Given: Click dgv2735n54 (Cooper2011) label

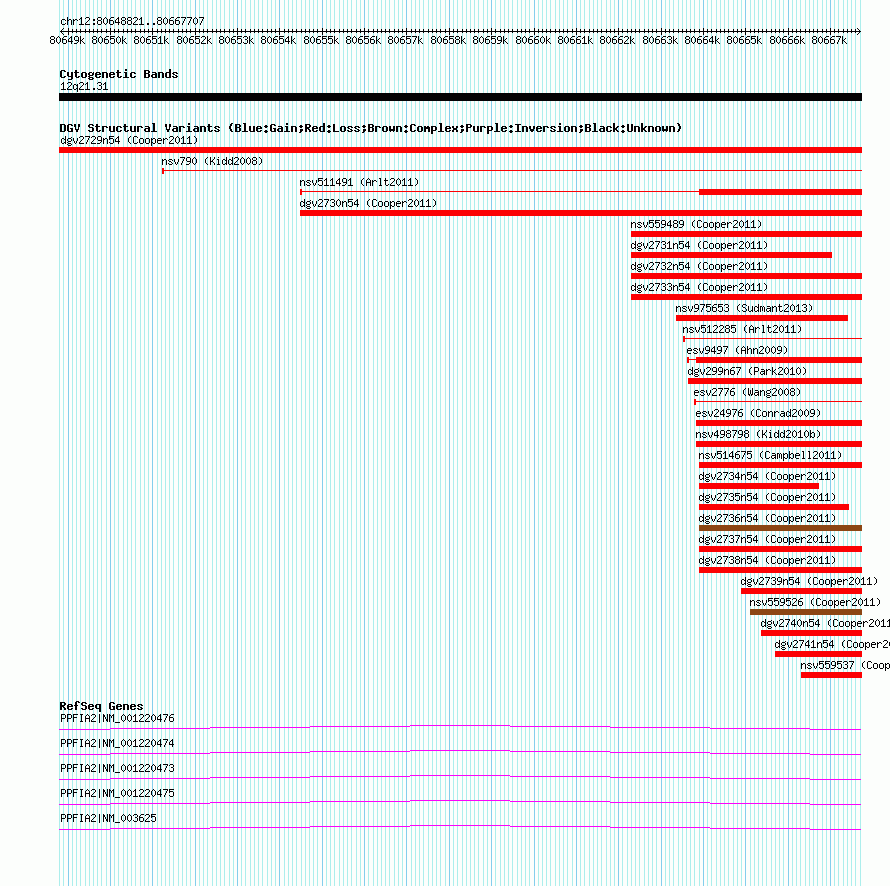Looking at the screenshot, I should tap(767, 497).
